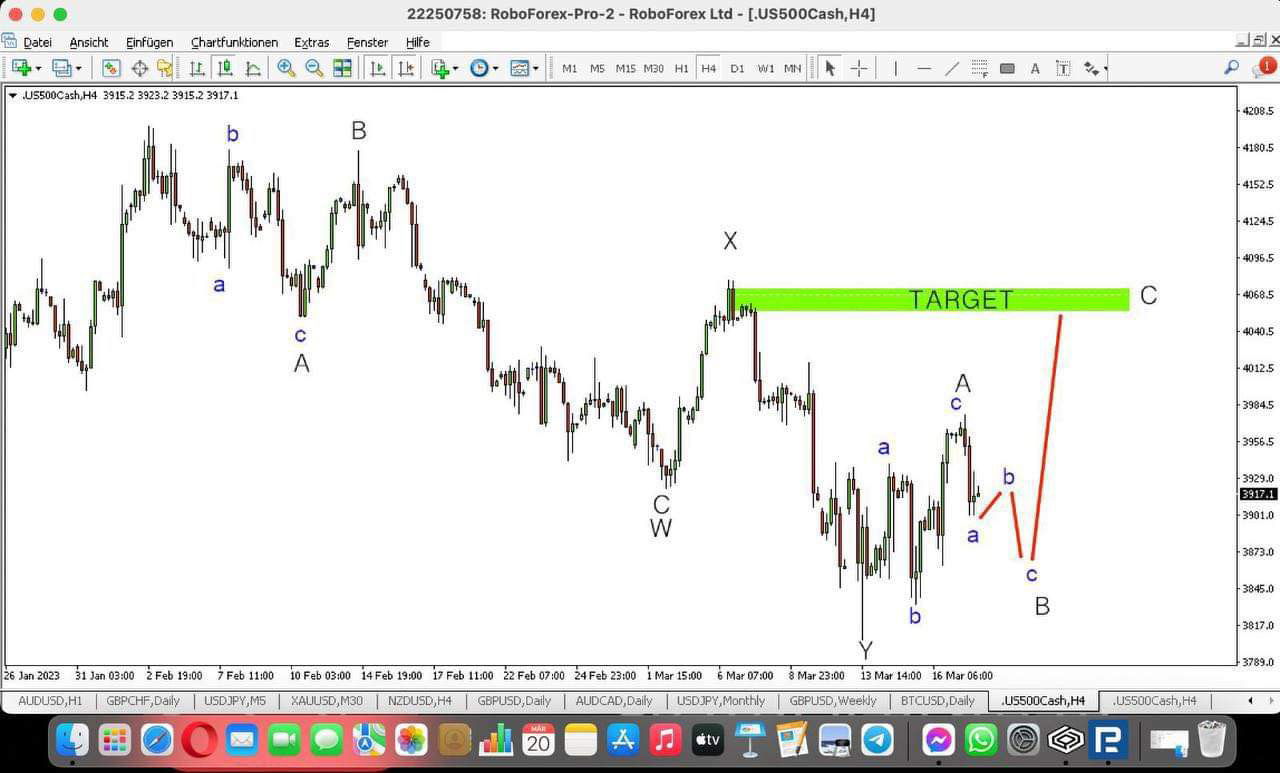Image resolution: width=1280 pixels, height=773 pixels.
Task: Select the M15 timeframe button
Action: click(x=625, y=68)
